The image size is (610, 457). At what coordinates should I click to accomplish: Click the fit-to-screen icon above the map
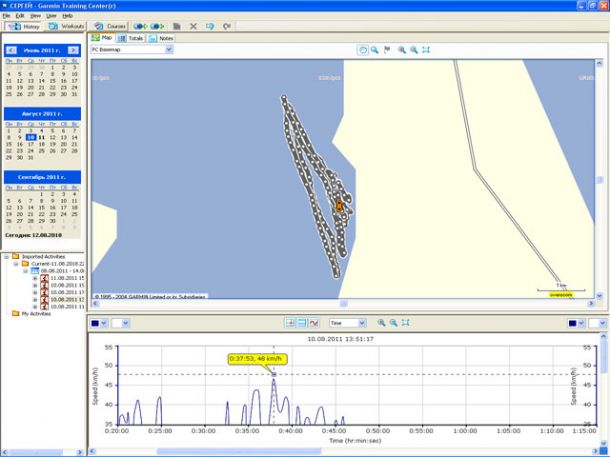[426, 49]
